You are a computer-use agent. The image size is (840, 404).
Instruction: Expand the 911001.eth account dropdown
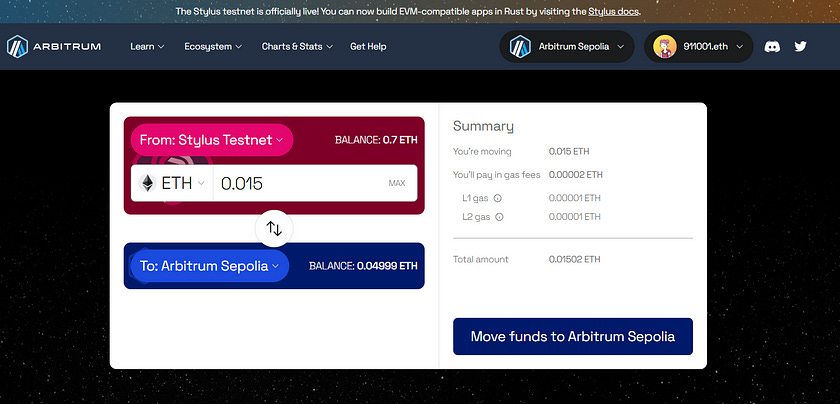699,47
